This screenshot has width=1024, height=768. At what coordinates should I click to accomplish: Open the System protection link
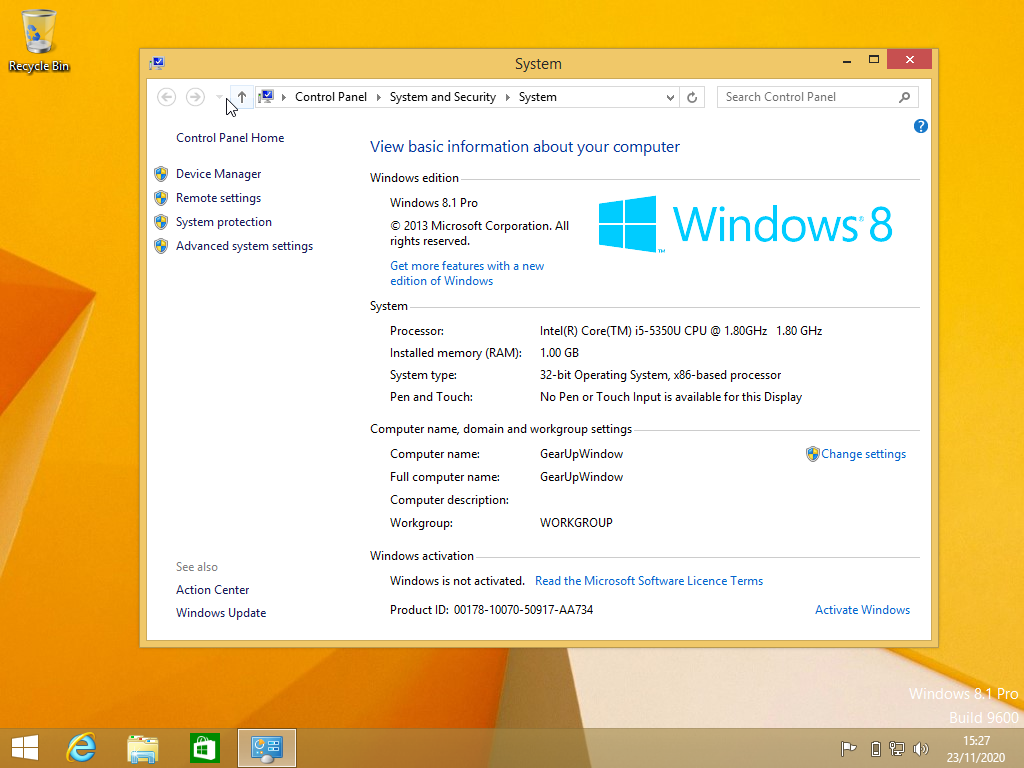coord(223,222)
